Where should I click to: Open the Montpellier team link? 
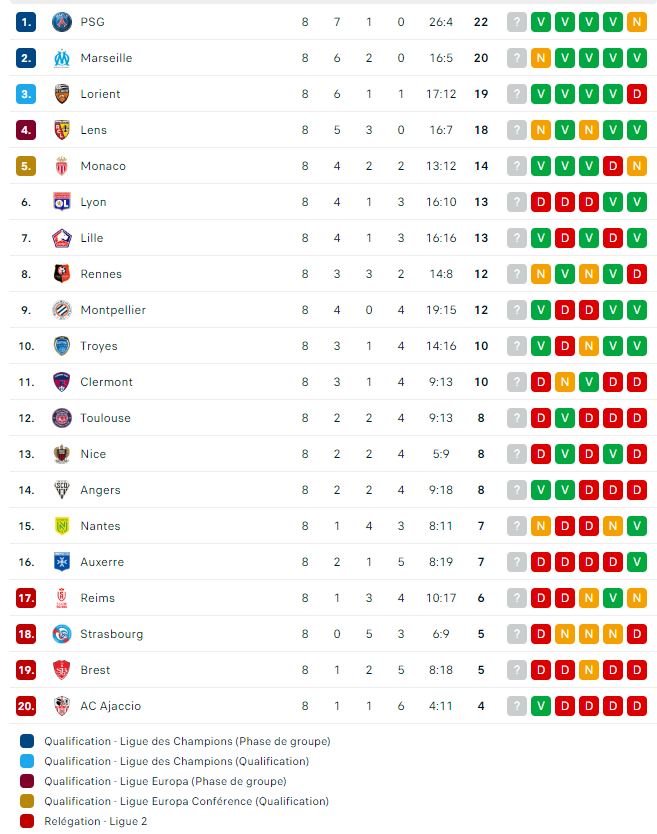click(x=113, y=310)
